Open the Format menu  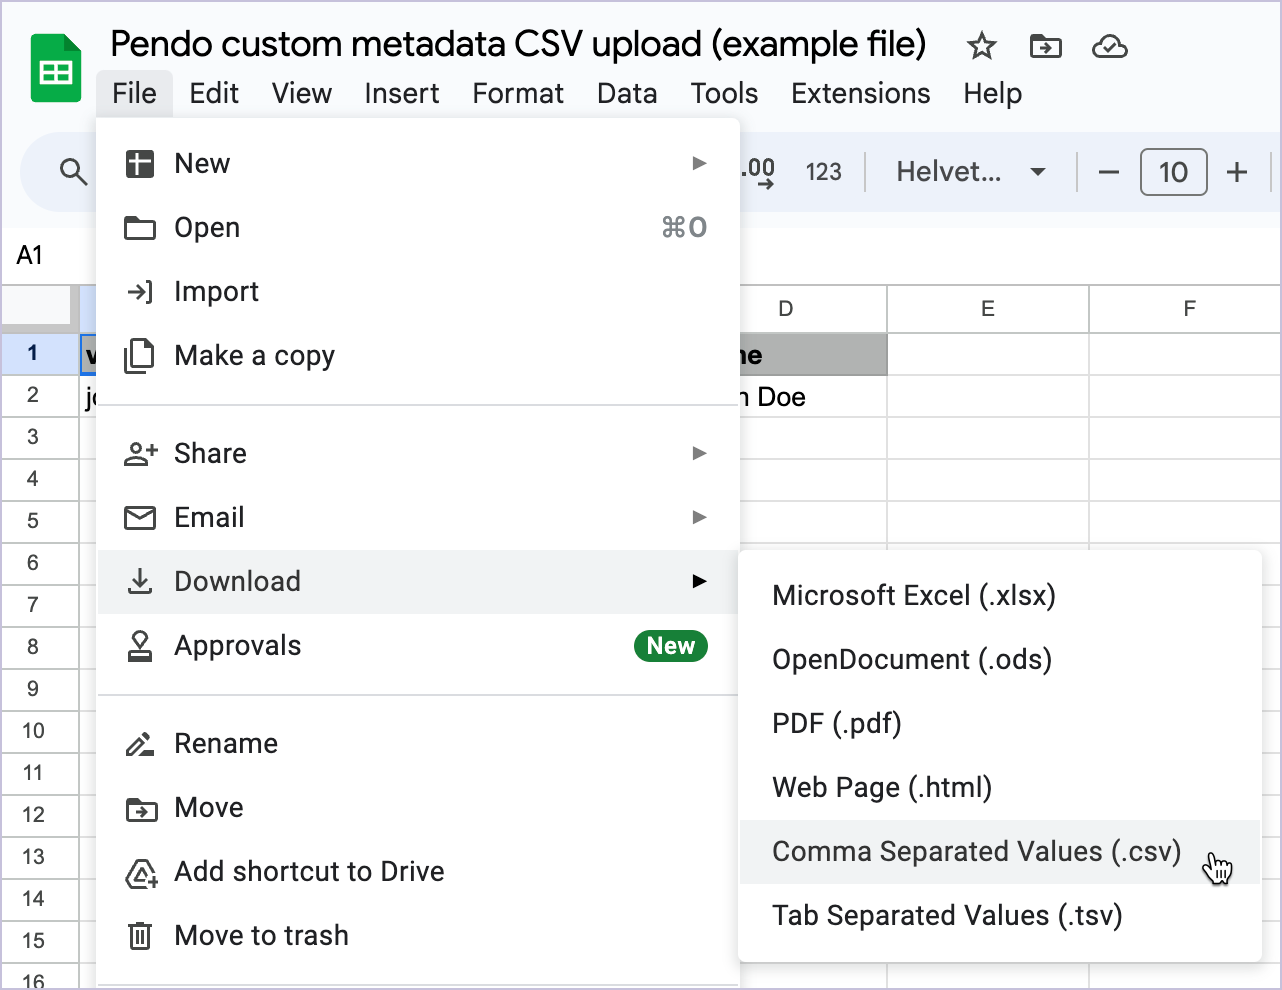(518, 94)
